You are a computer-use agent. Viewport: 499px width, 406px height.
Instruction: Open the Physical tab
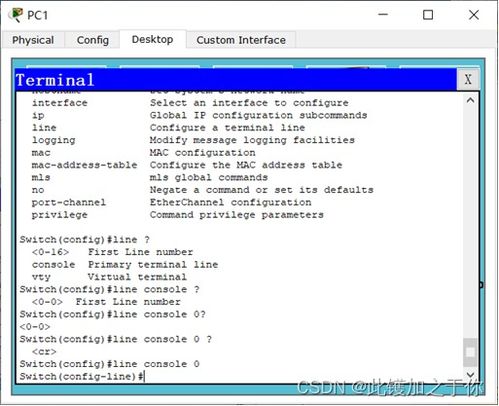click(33, 40)
